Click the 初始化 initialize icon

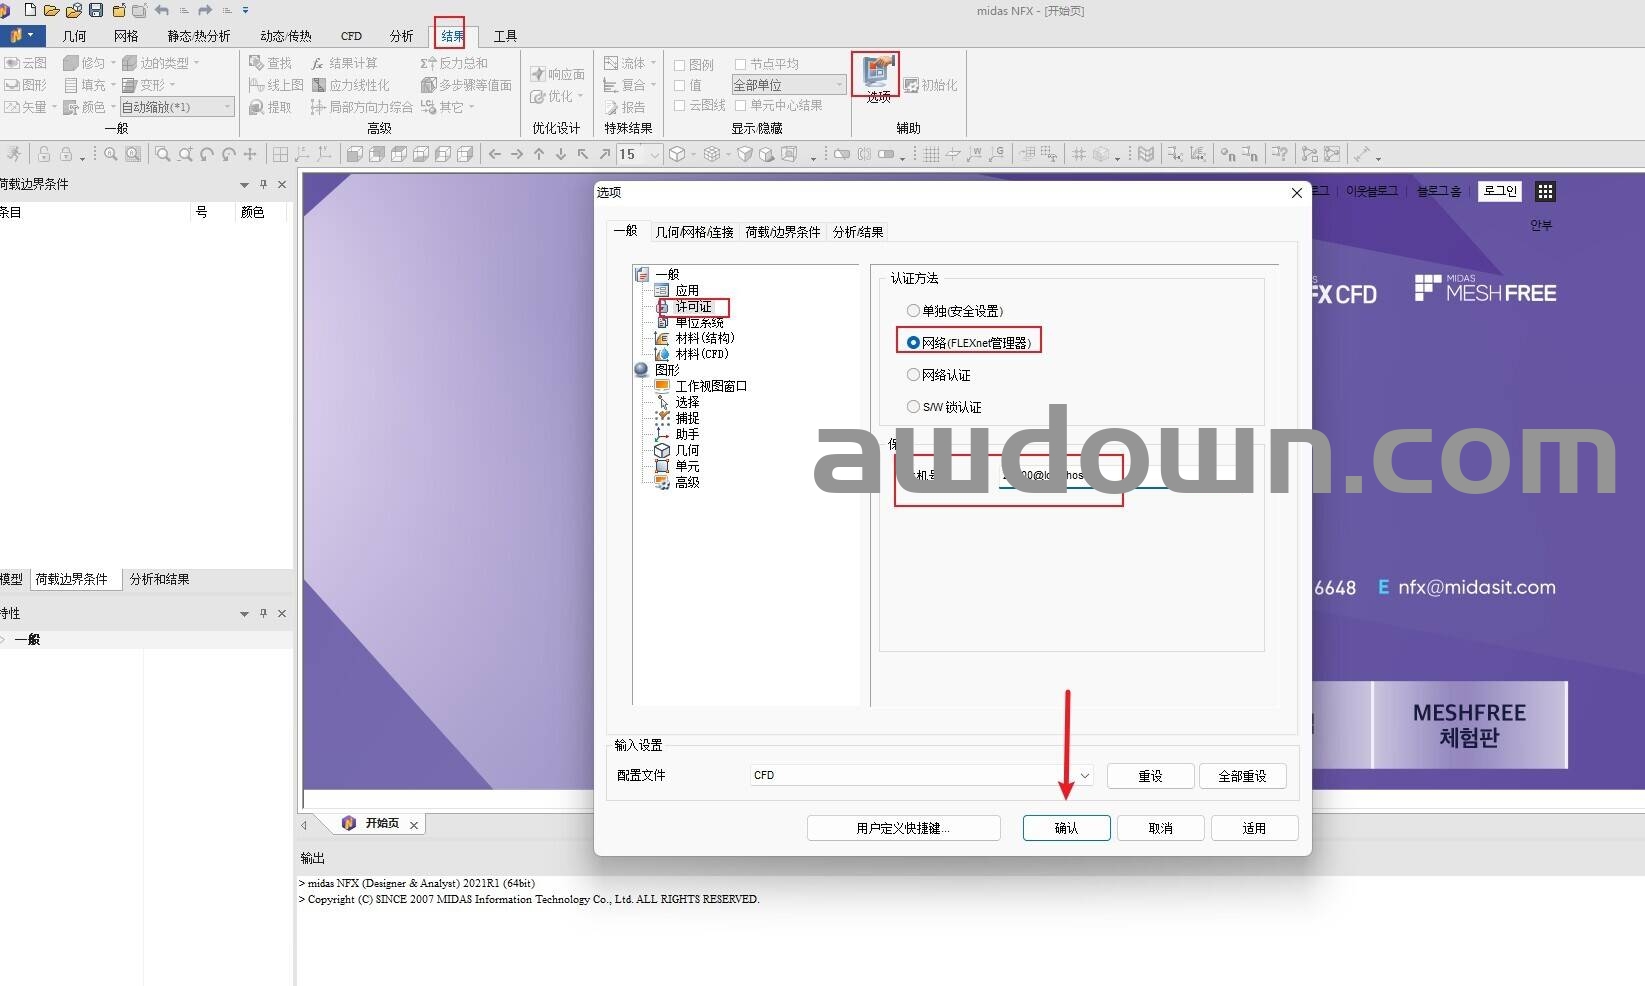coord(911,86)
